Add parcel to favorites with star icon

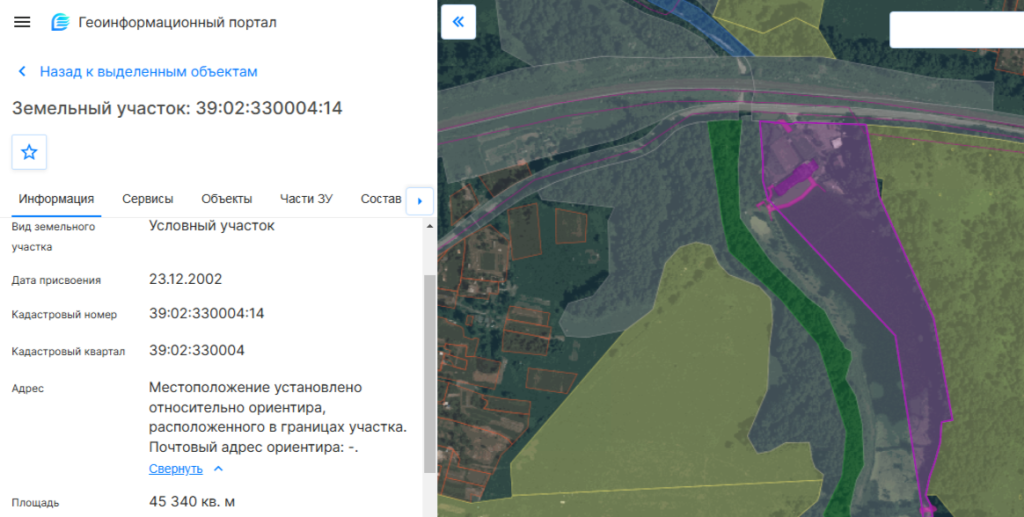(29, 152)
